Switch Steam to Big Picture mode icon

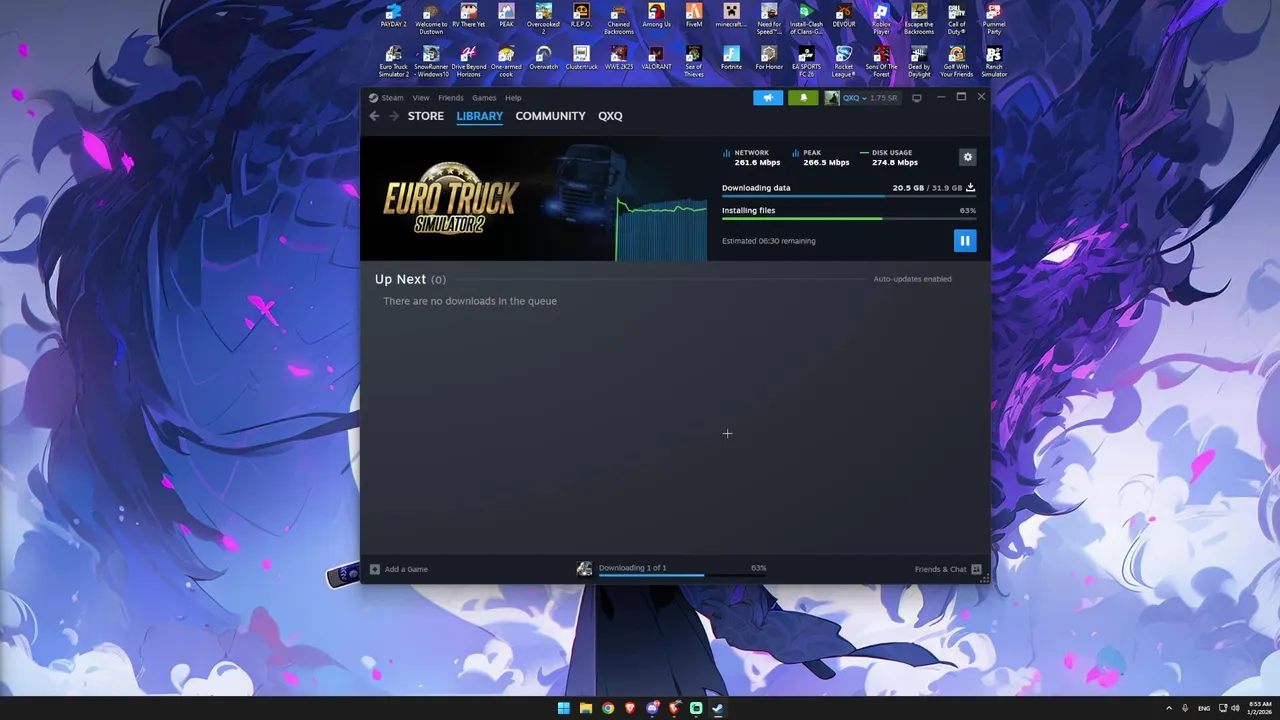(x=917, y=98)
